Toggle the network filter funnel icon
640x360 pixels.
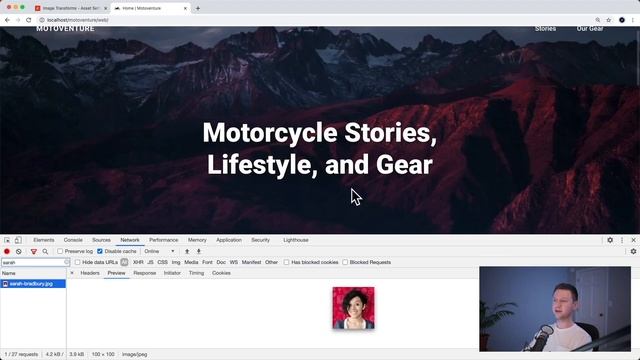click(34, 251)
